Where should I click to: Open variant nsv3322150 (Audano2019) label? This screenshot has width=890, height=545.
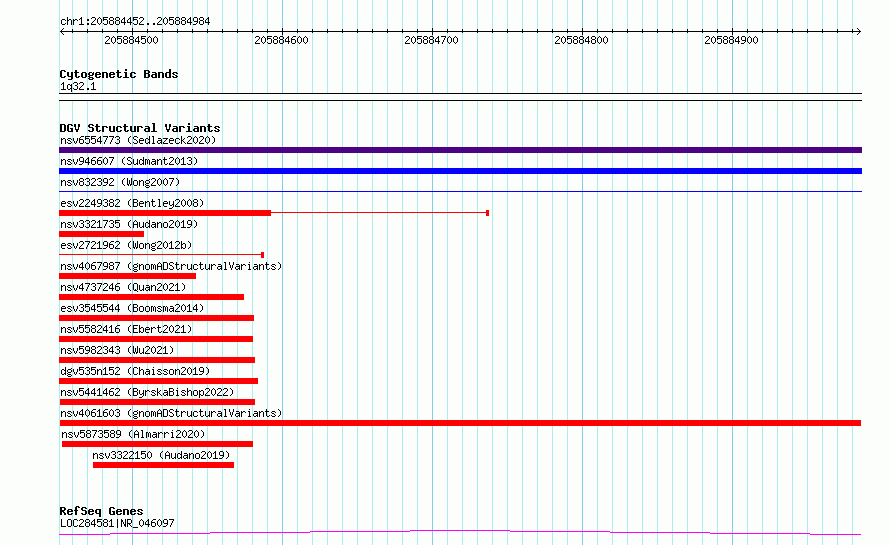tap(161, 455)
